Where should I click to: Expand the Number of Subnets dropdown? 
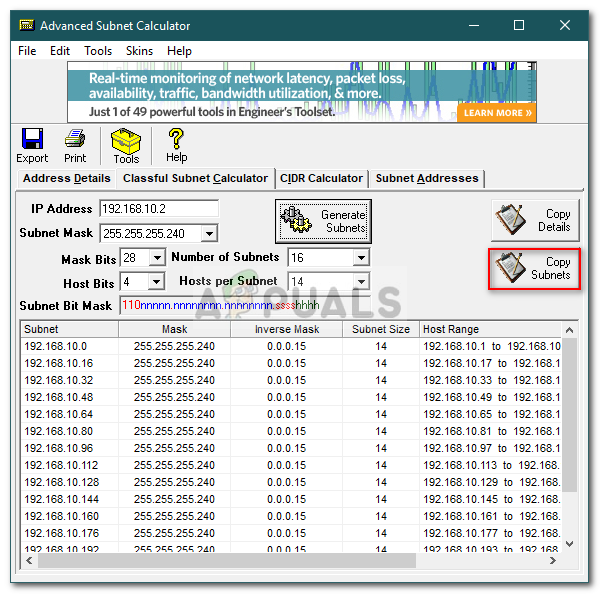pyautogui.click(x=361, y=258)
